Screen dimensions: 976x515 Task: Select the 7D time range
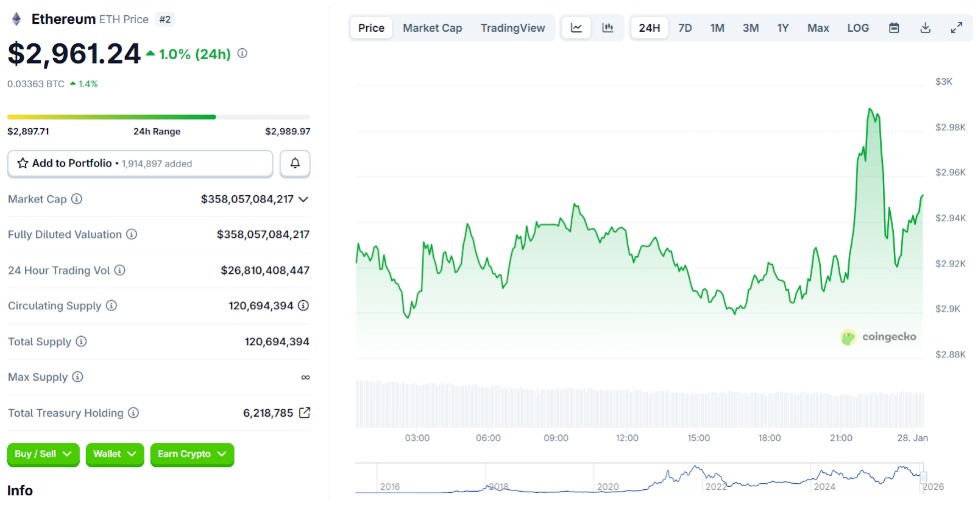[685, 28]
